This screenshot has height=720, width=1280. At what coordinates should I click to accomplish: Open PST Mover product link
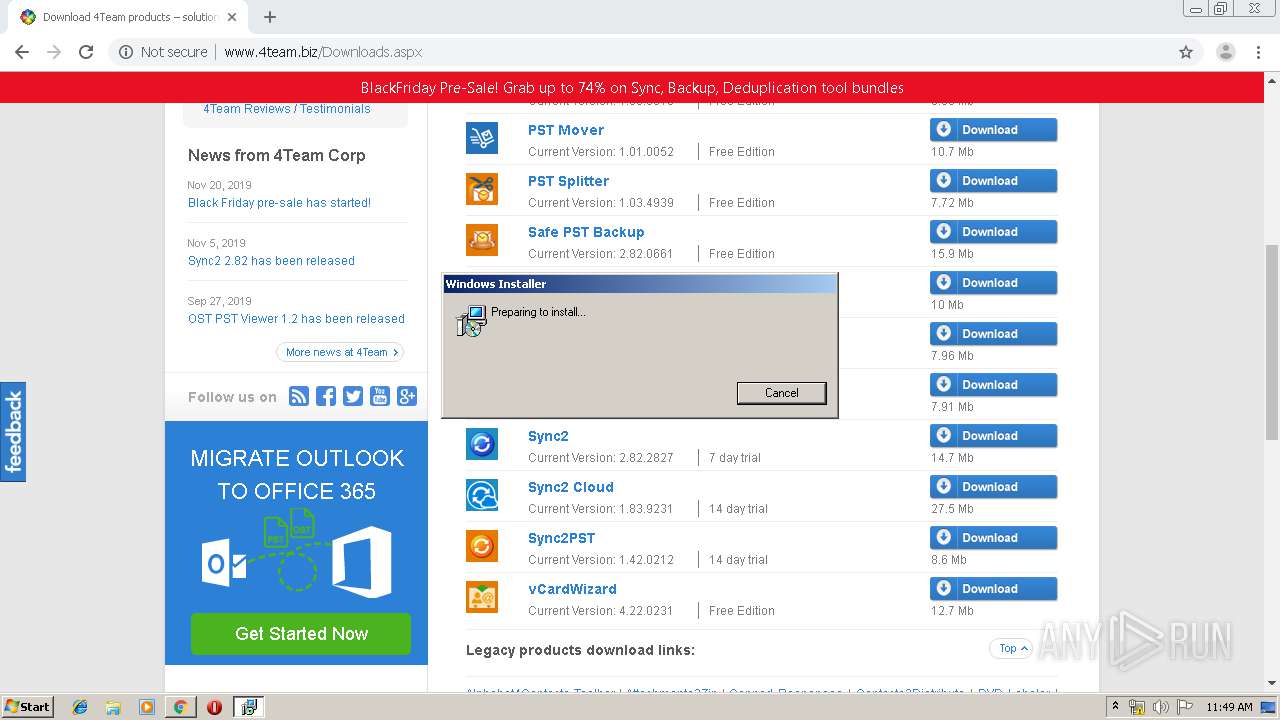(x=566, y=130)
